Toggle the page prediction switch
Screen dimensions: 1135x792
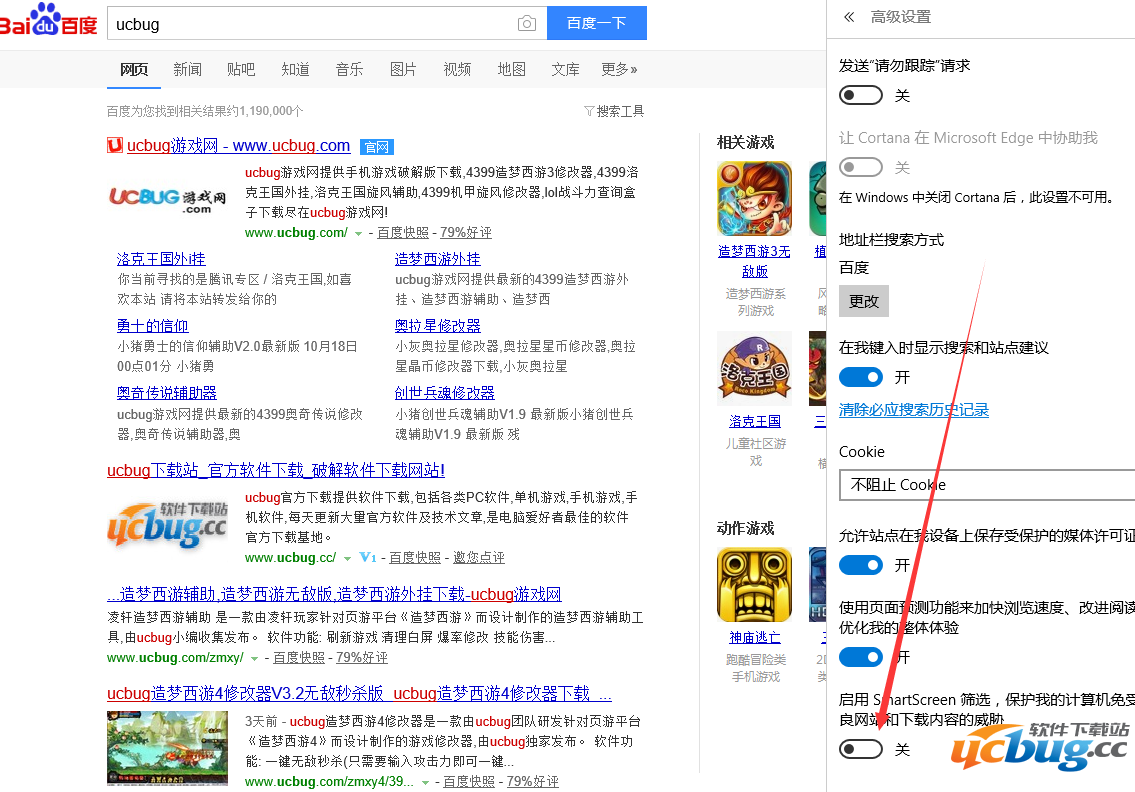[861, 657]
